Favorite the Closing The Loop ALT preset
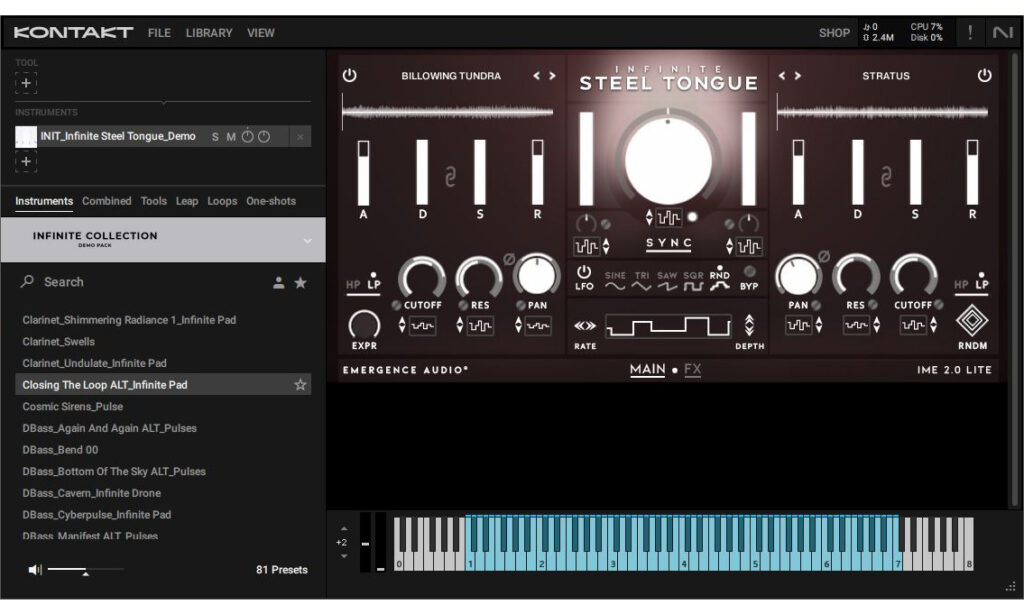Screen dimensions: 1024x614 [300, 385]
